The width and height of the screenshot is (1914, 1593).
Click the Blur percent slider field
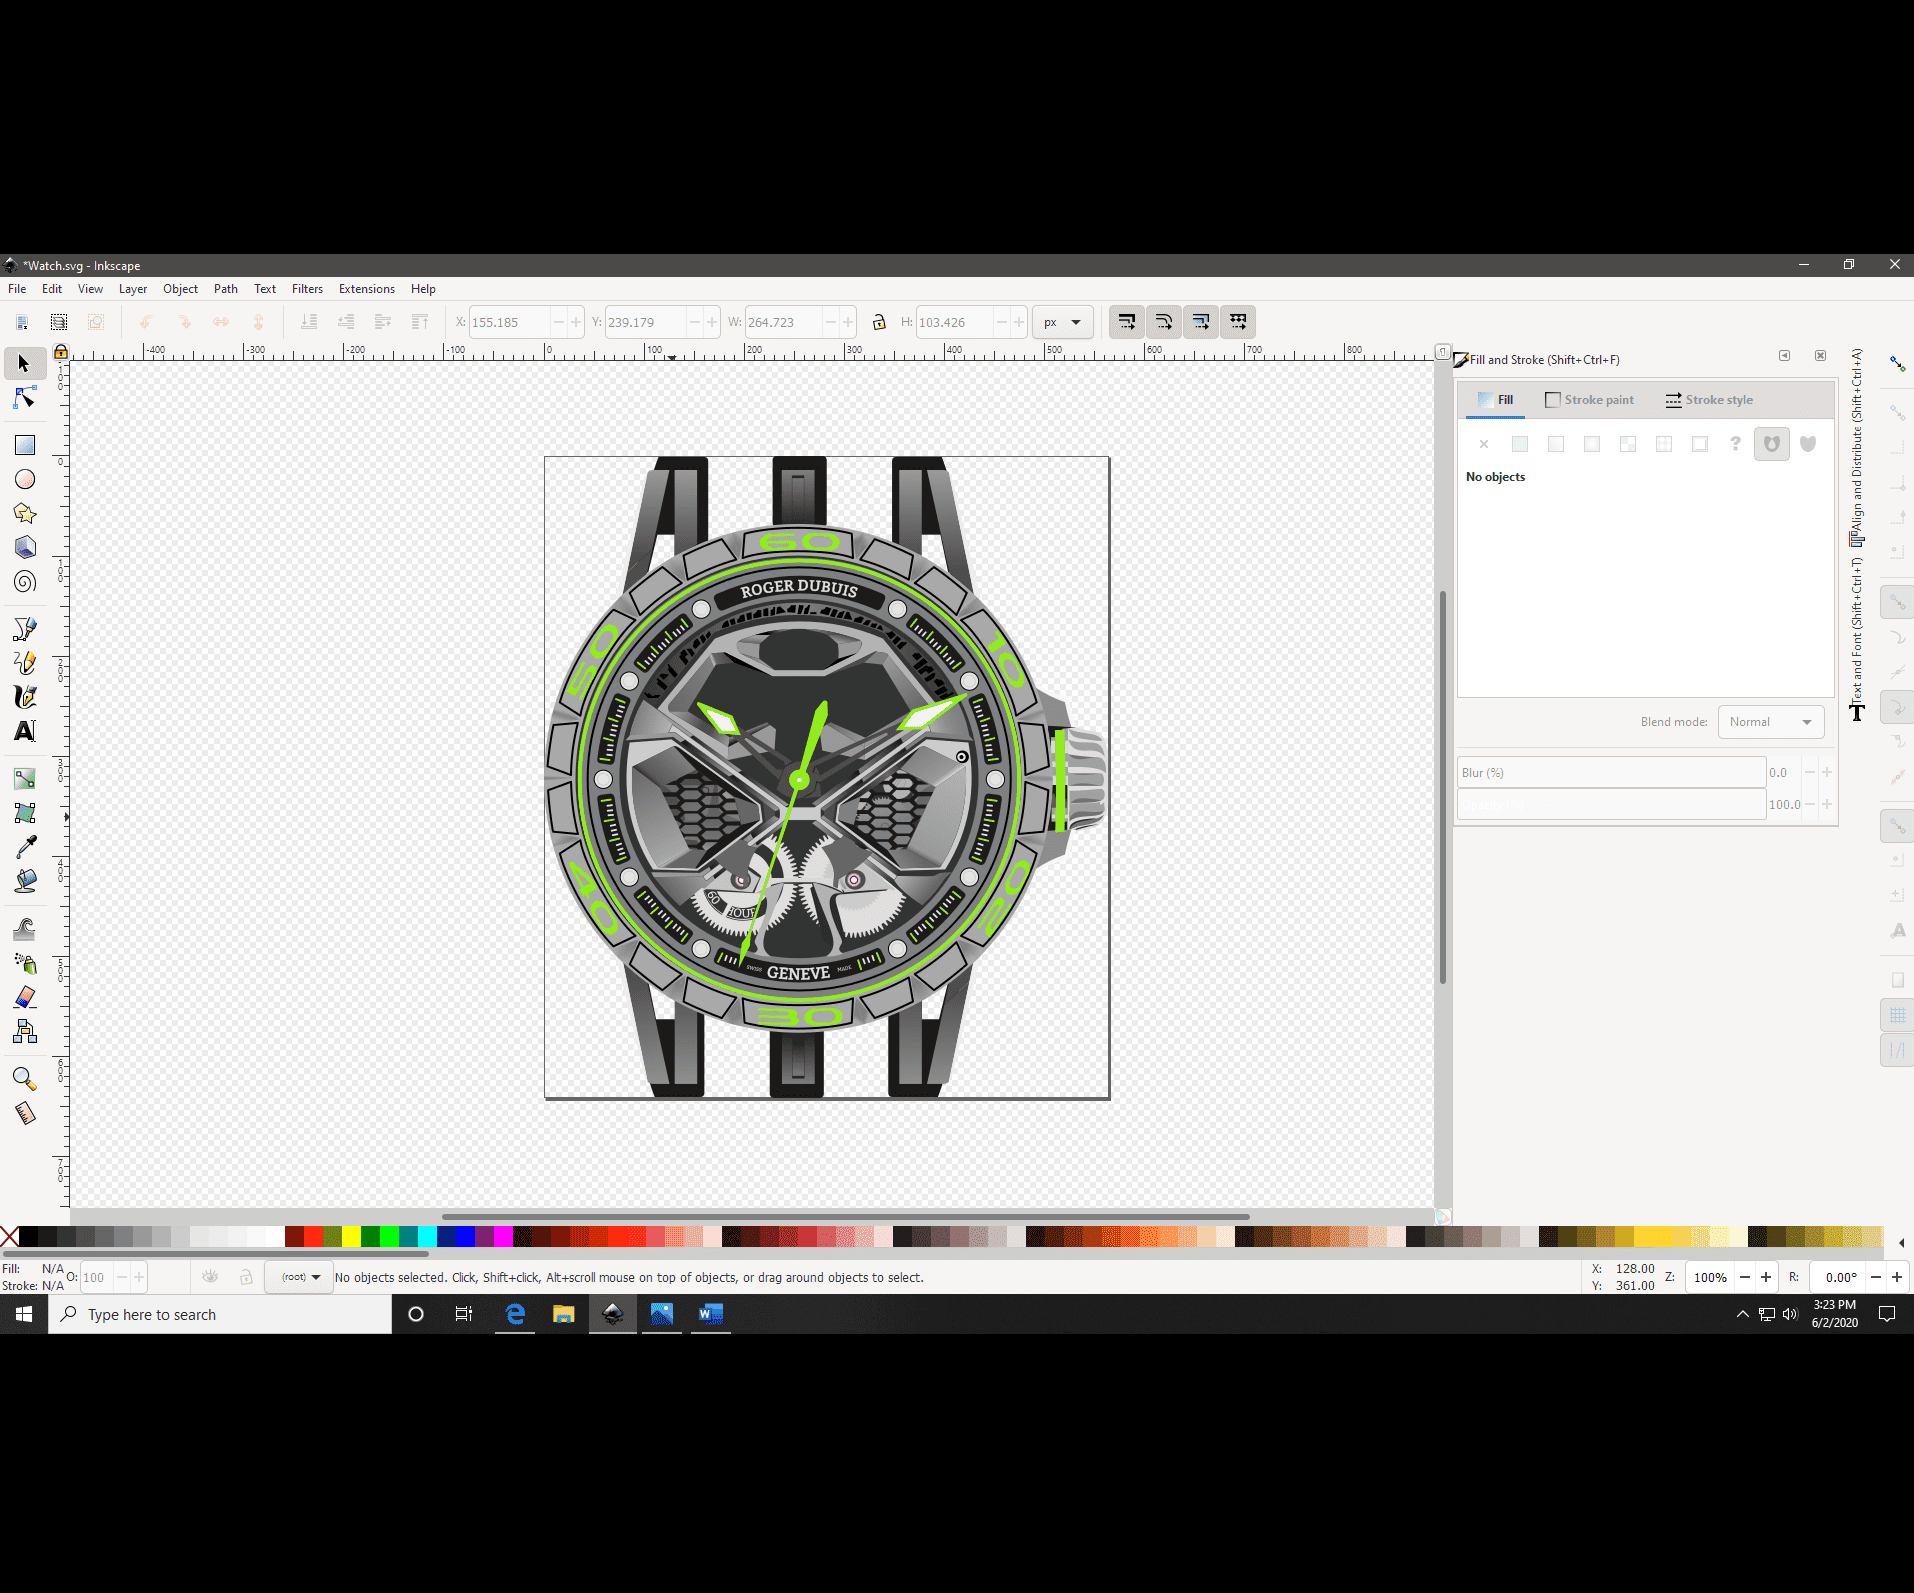[1611, 773]
